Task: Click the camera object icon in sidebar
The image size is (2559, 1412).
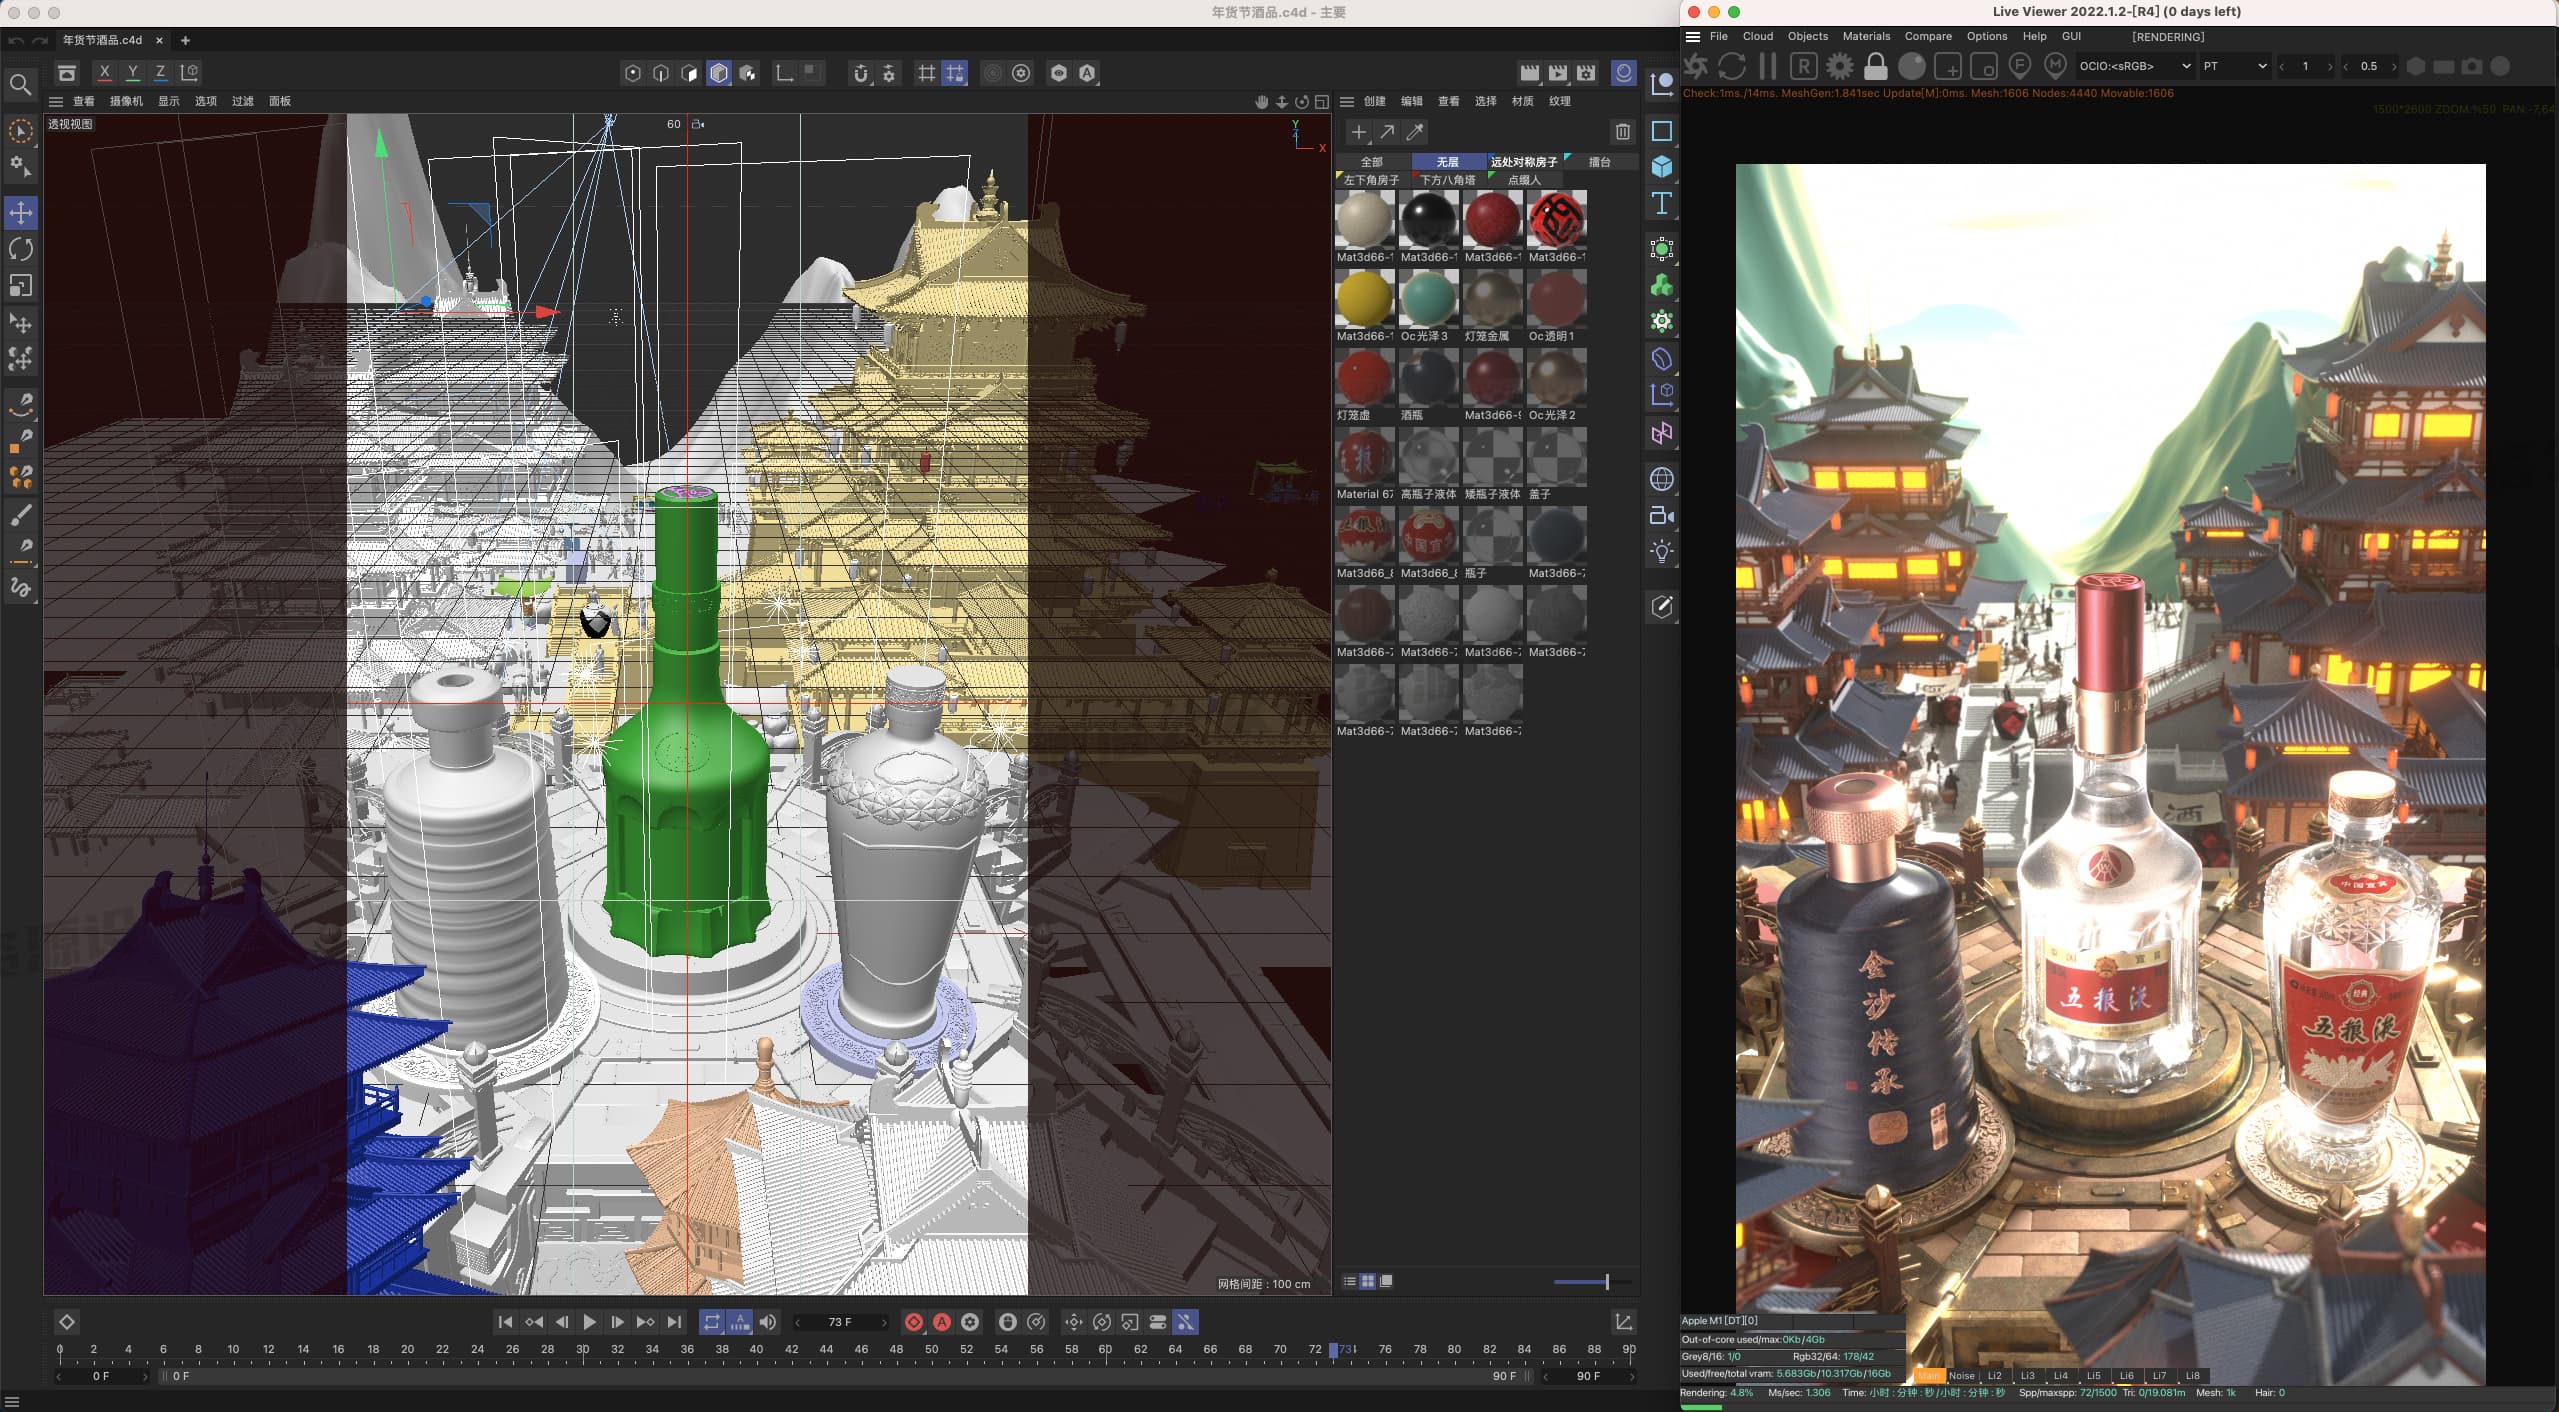Action: click(x=1662, y=516)
